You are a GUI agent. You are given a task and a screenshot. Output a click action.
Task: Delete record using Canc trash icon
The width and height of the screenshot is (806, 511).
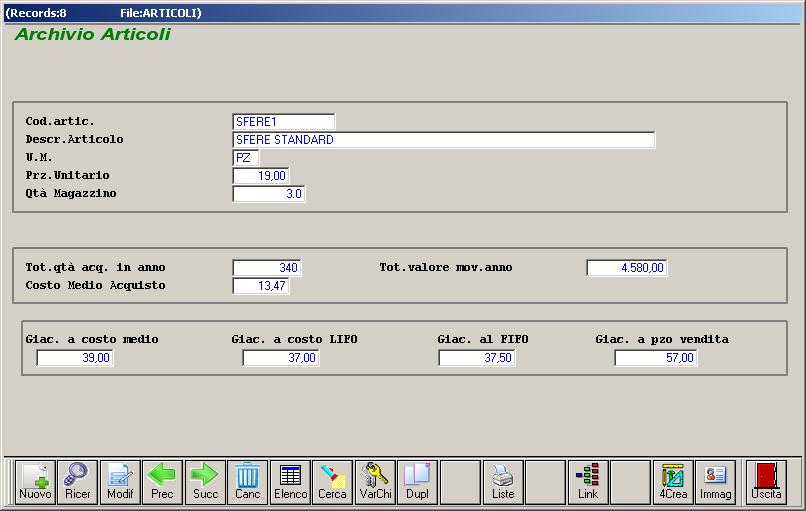pos(248,482)
